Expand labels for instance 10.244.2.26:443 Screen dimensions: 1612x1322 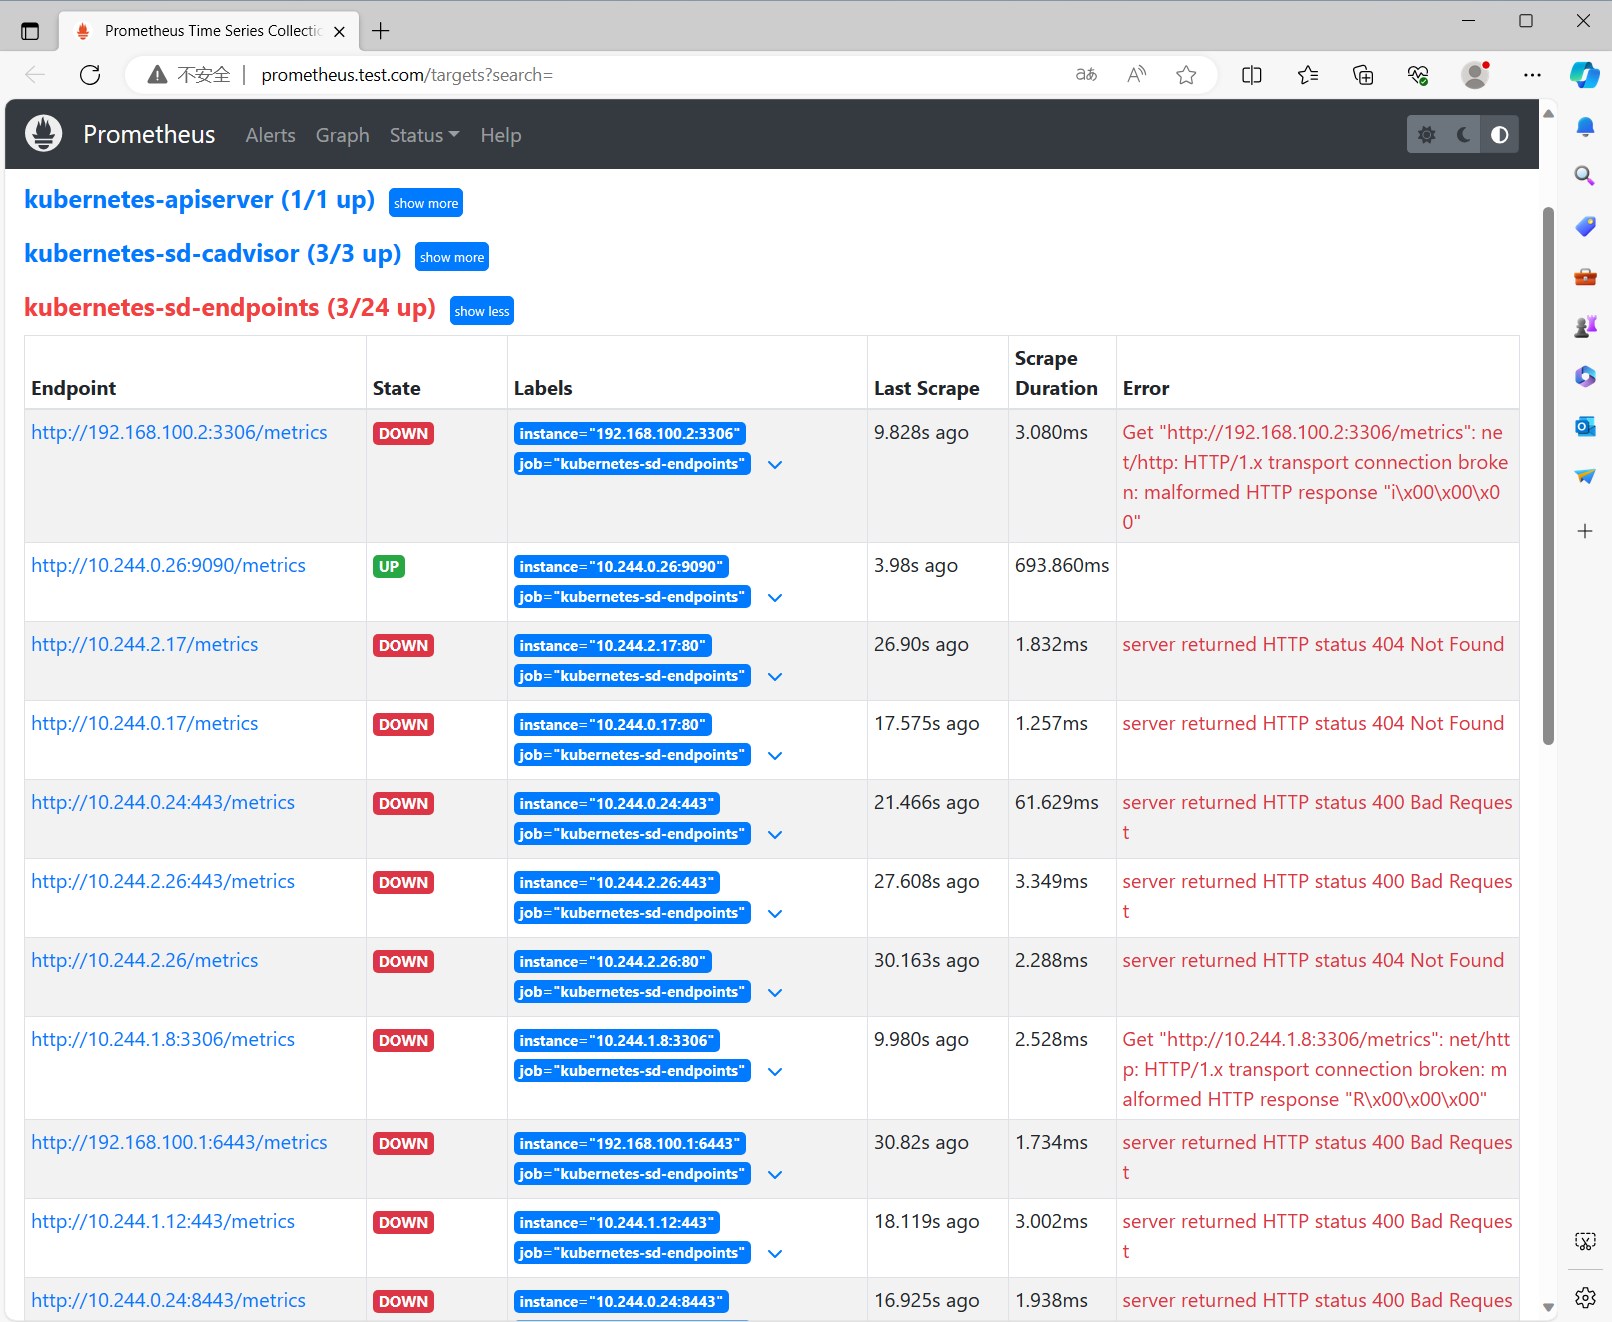tap(775, 914)
